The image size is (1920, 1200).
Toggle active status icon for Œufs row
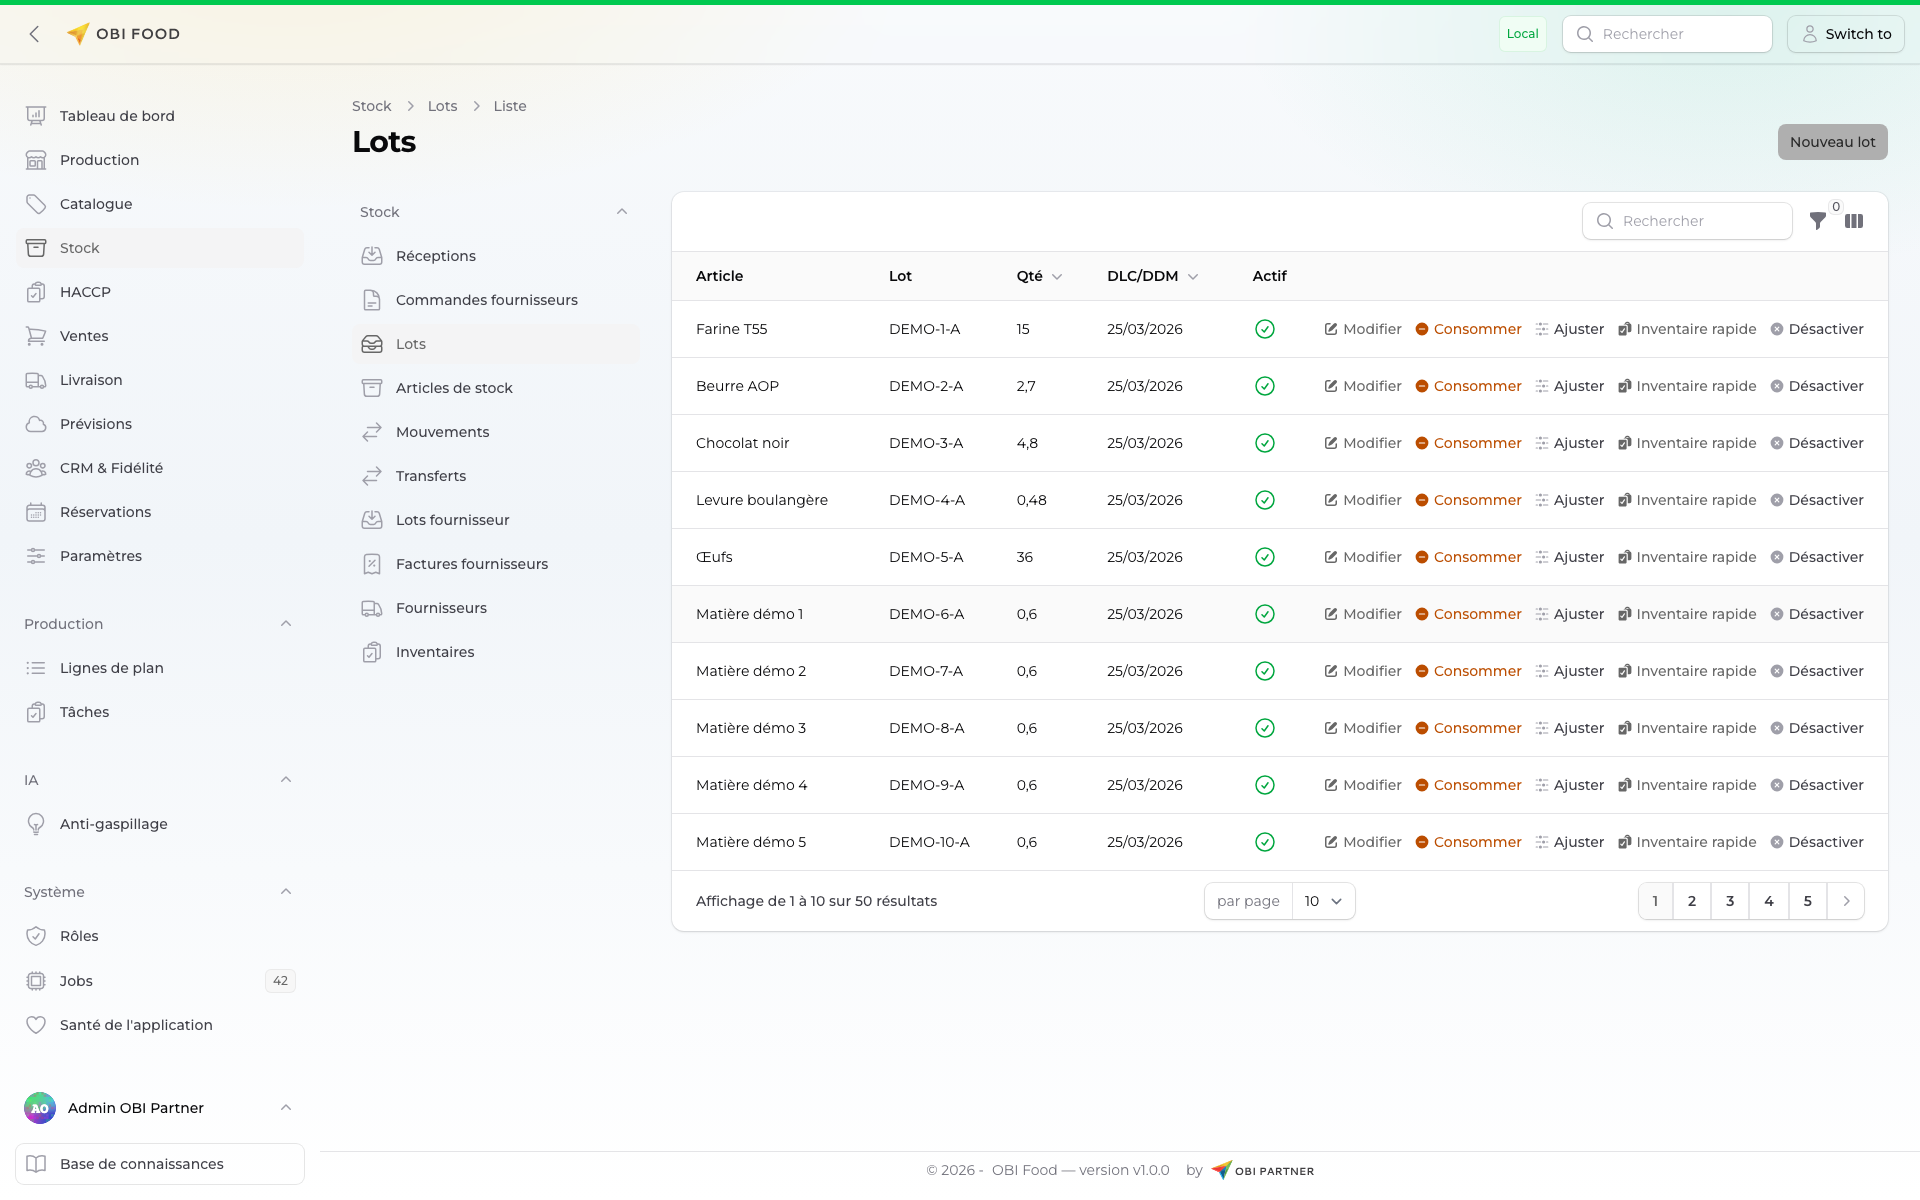[x=1264, y=557]
